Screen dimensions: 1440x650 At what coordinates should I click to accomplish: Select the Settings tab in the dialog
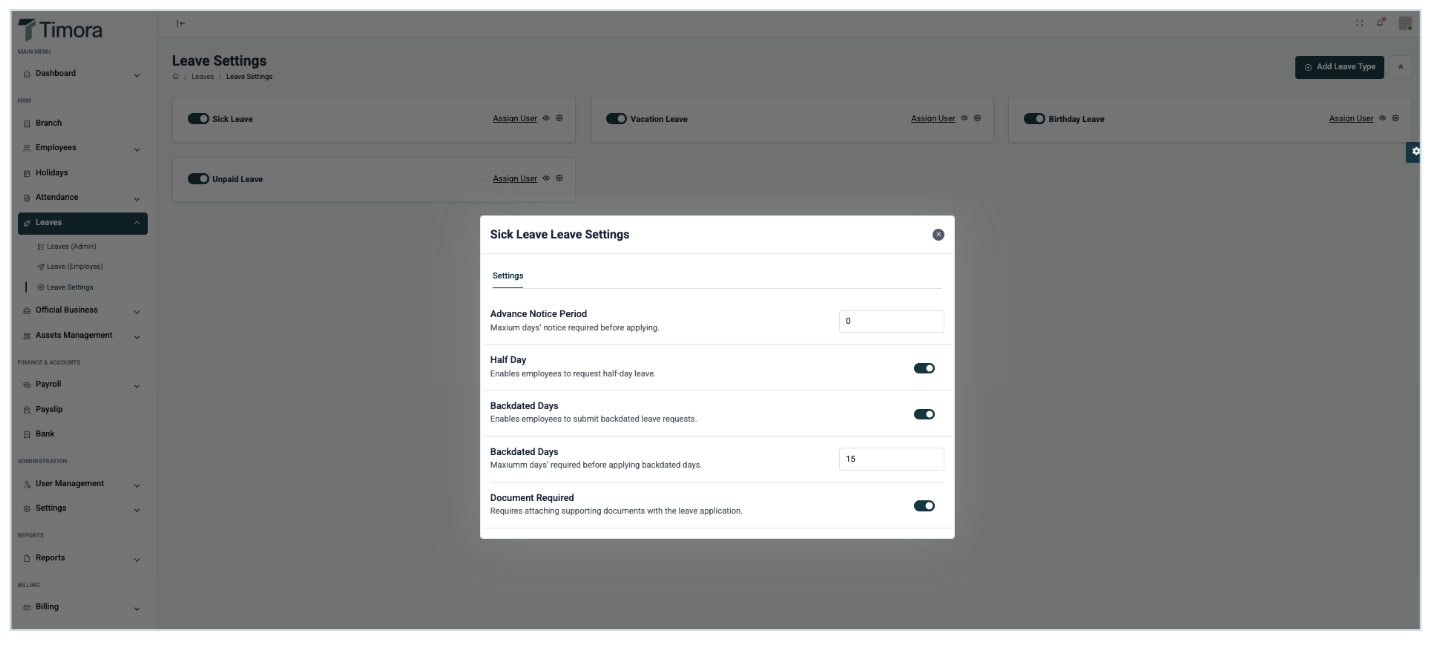(507, 276)
